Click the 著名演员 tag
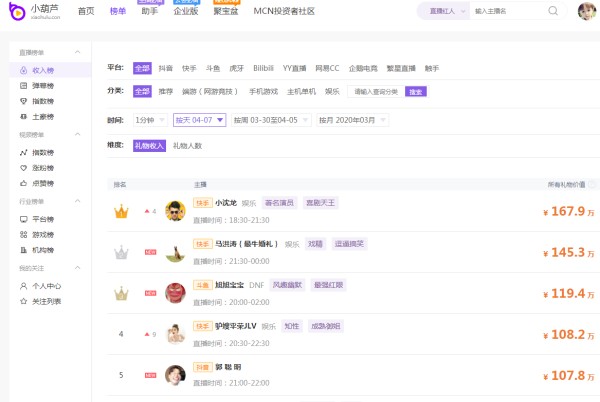 coord(279,203)
